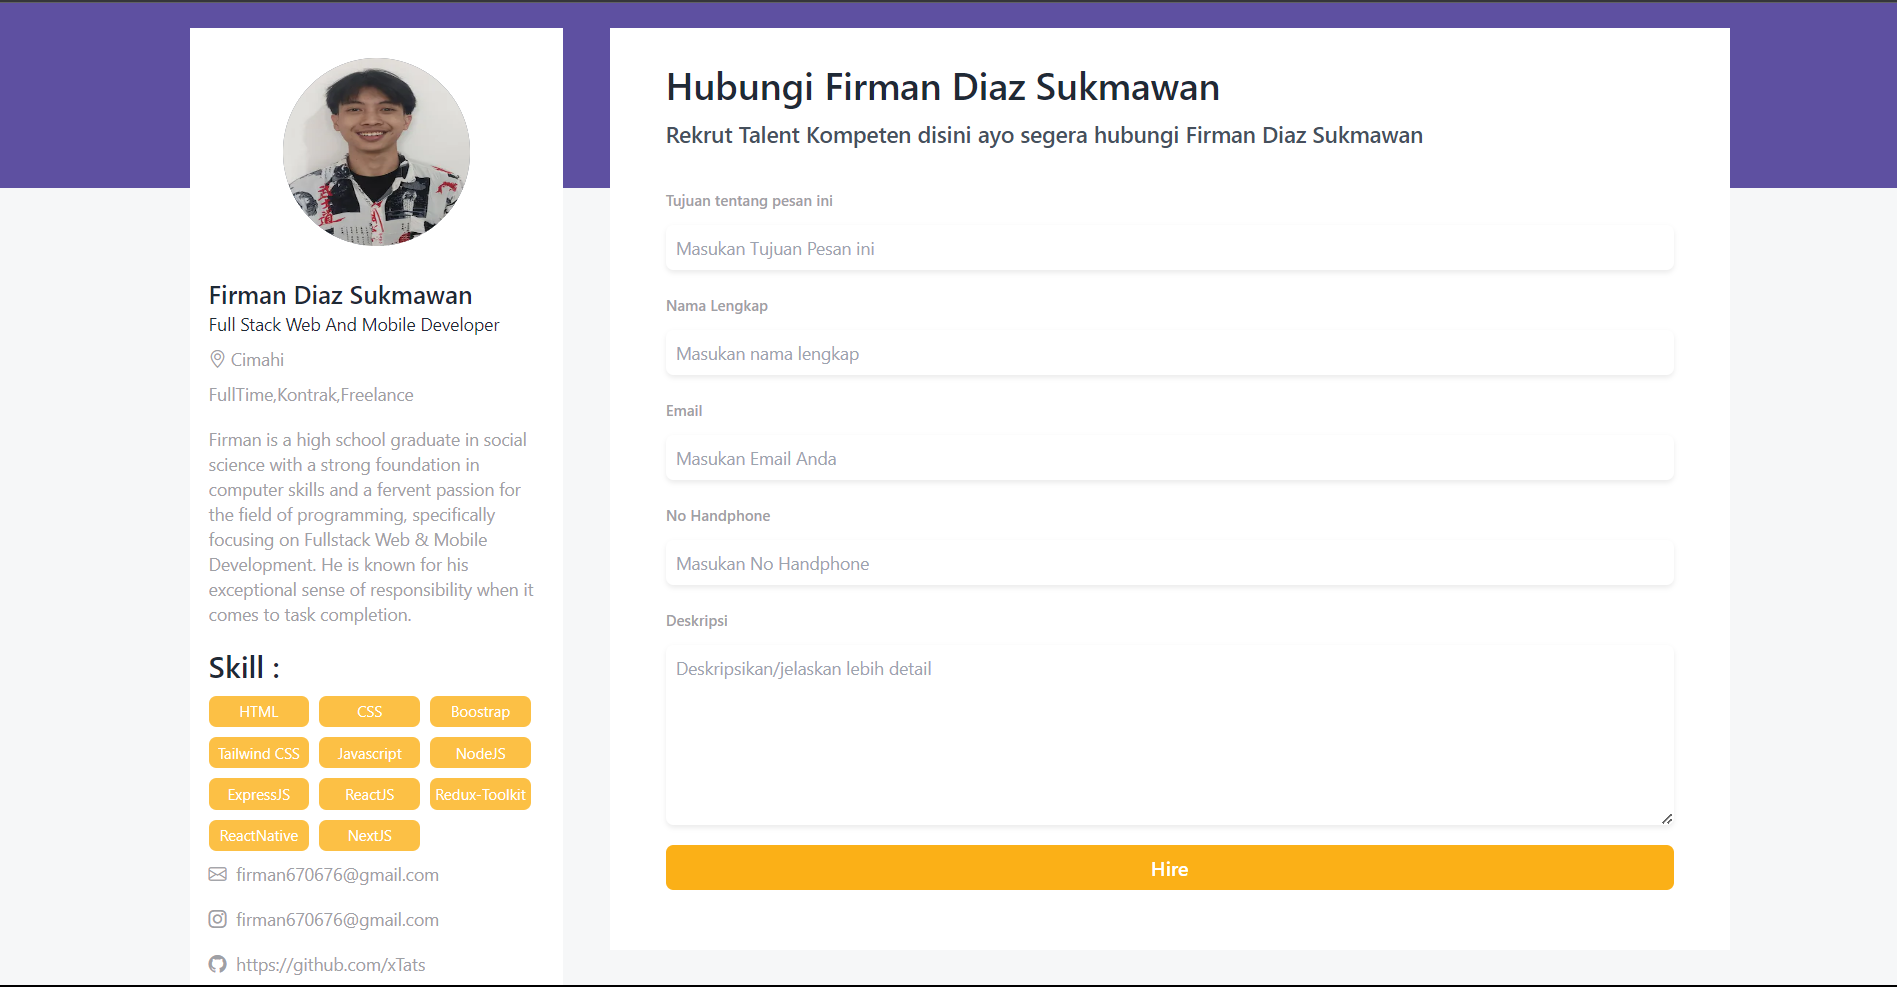Viewport: 1897px width, 987px height.
Task: Click the NextJS skill badge
Action: click(369, 835)
